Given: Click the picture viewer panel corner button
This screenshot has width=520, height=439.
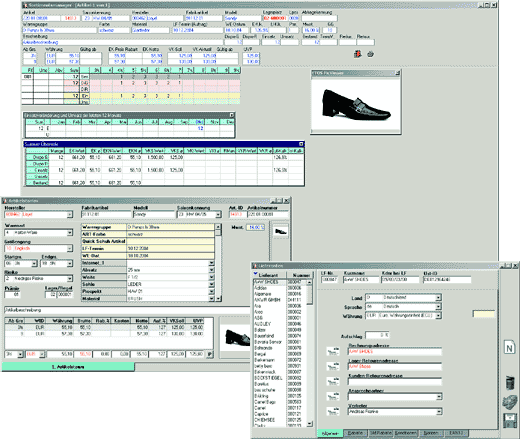Looking at the screenshot, I should (397, 73).
